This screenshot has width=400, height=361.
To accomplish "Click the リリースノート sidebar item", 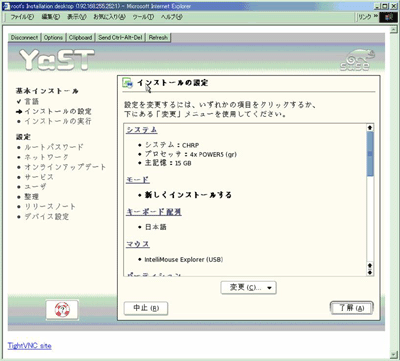I will tap(50, 206).
